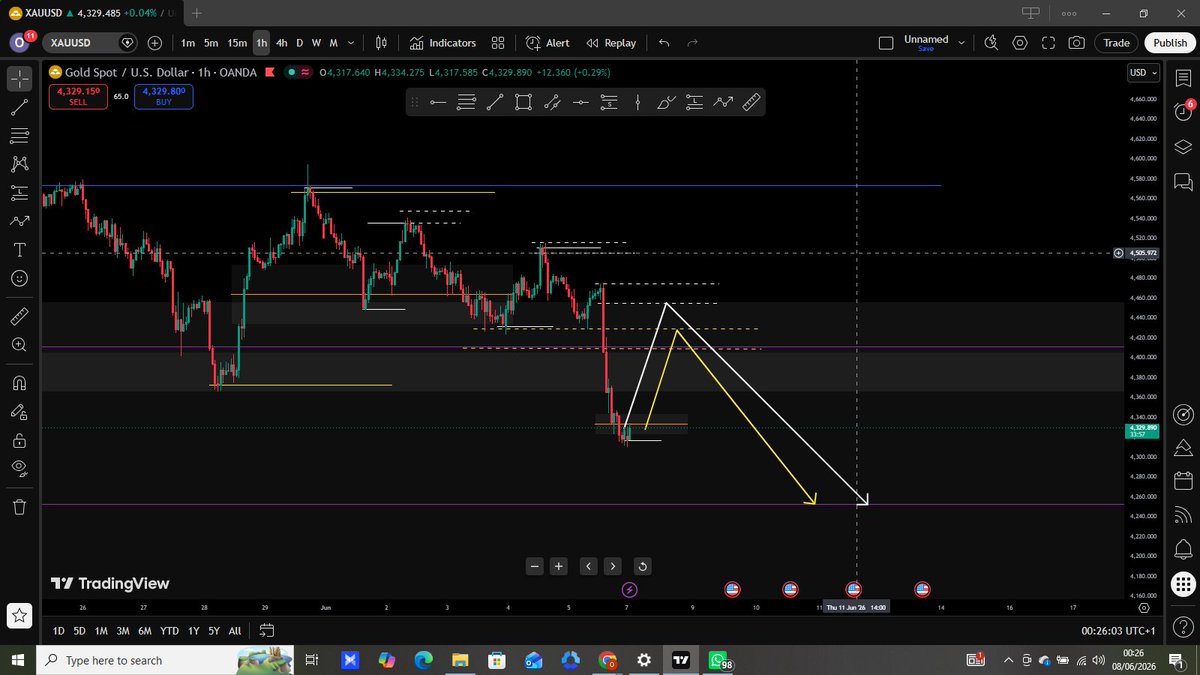Open the Fibonacci retracement tools group
Screen dimensions: 1200x675
point(19,135)
